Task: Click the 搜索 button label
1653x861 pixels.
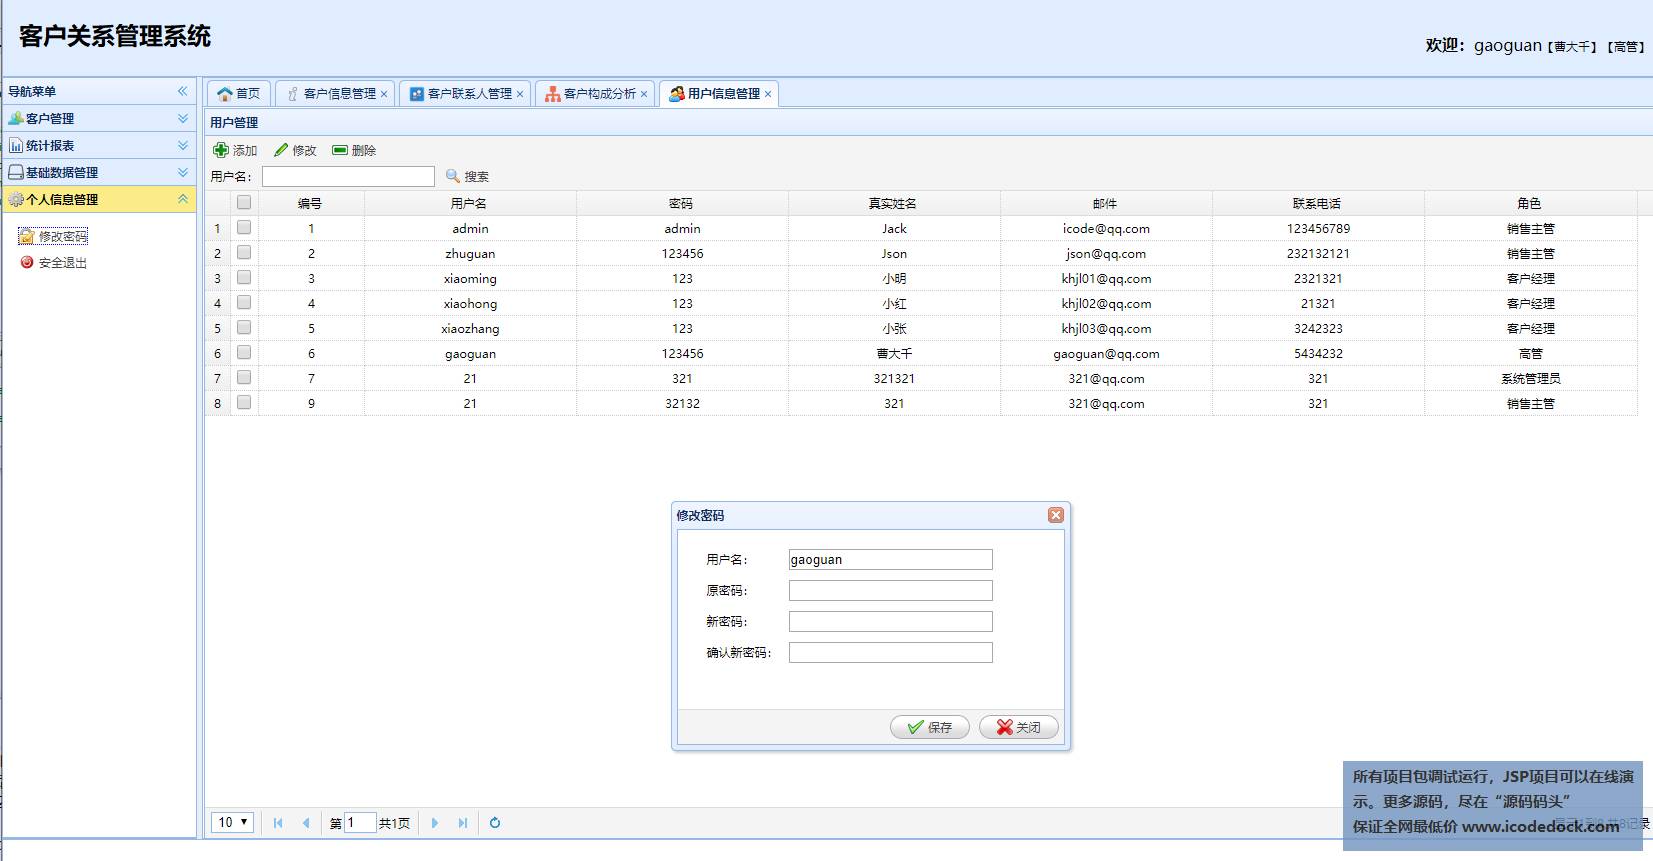Action: pos(477,177)
